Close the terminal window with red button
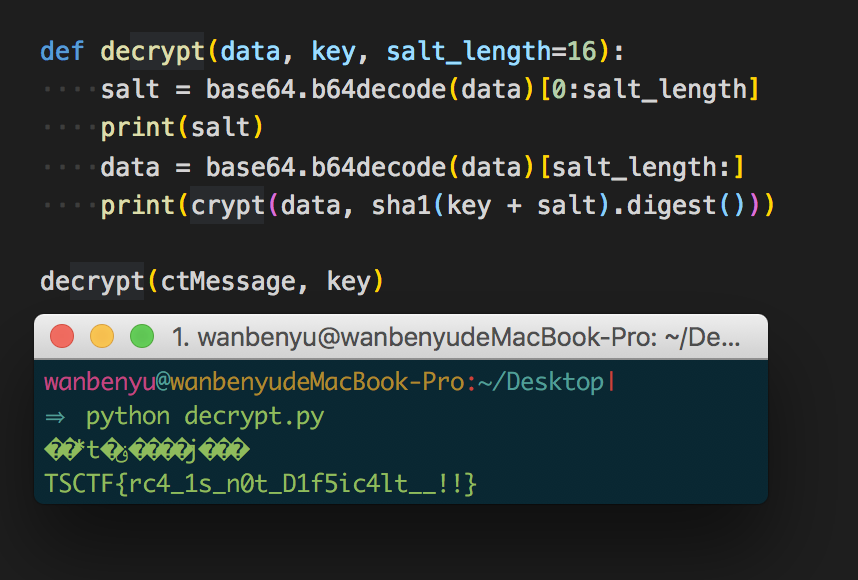858x580 pixels. [62, 336]
